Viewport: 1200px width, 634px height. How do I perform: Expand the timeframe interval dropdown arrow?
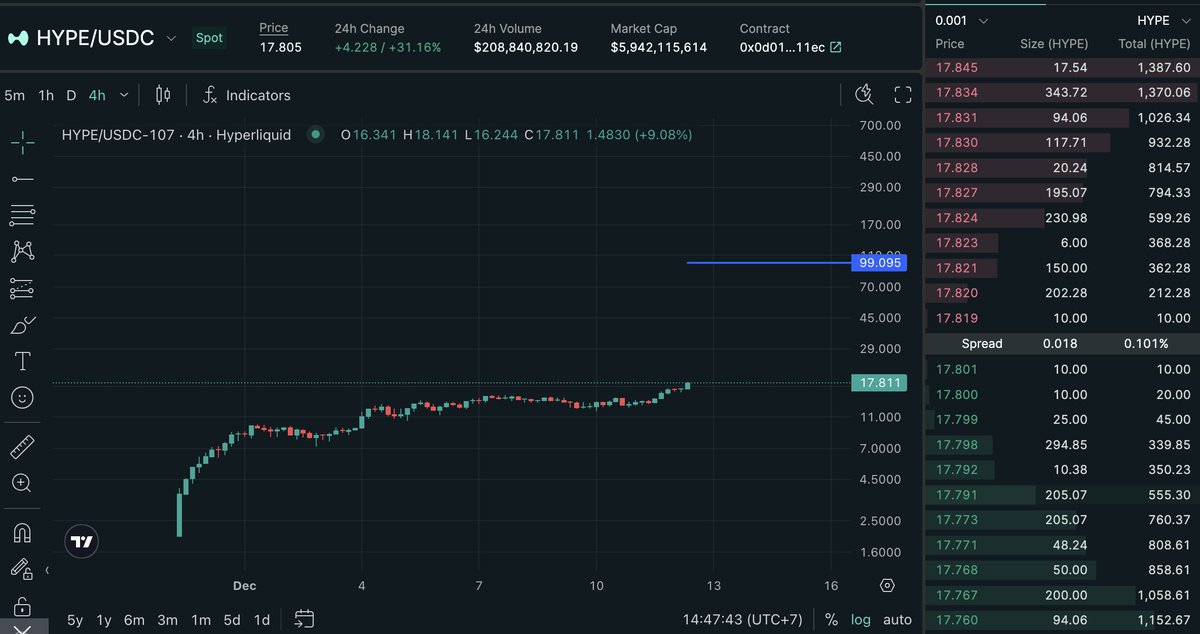[123, 95]
